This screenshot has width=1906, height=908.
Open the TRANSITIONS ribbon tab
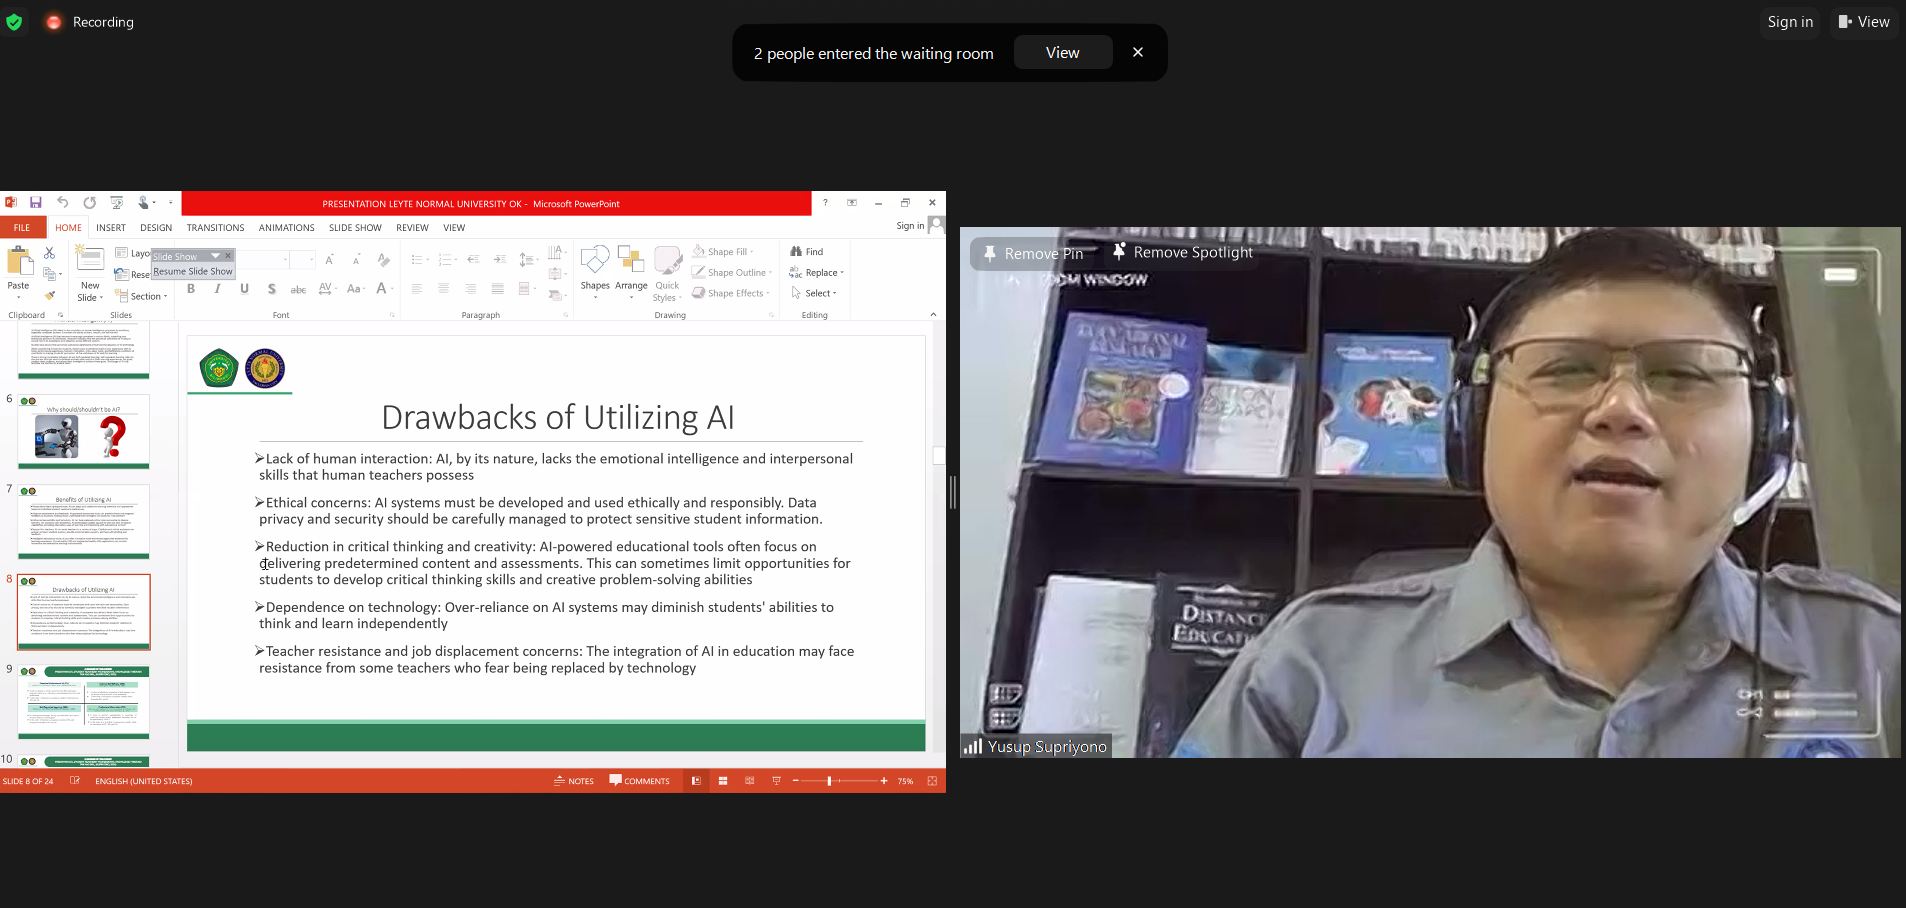(x=215, y=228)
